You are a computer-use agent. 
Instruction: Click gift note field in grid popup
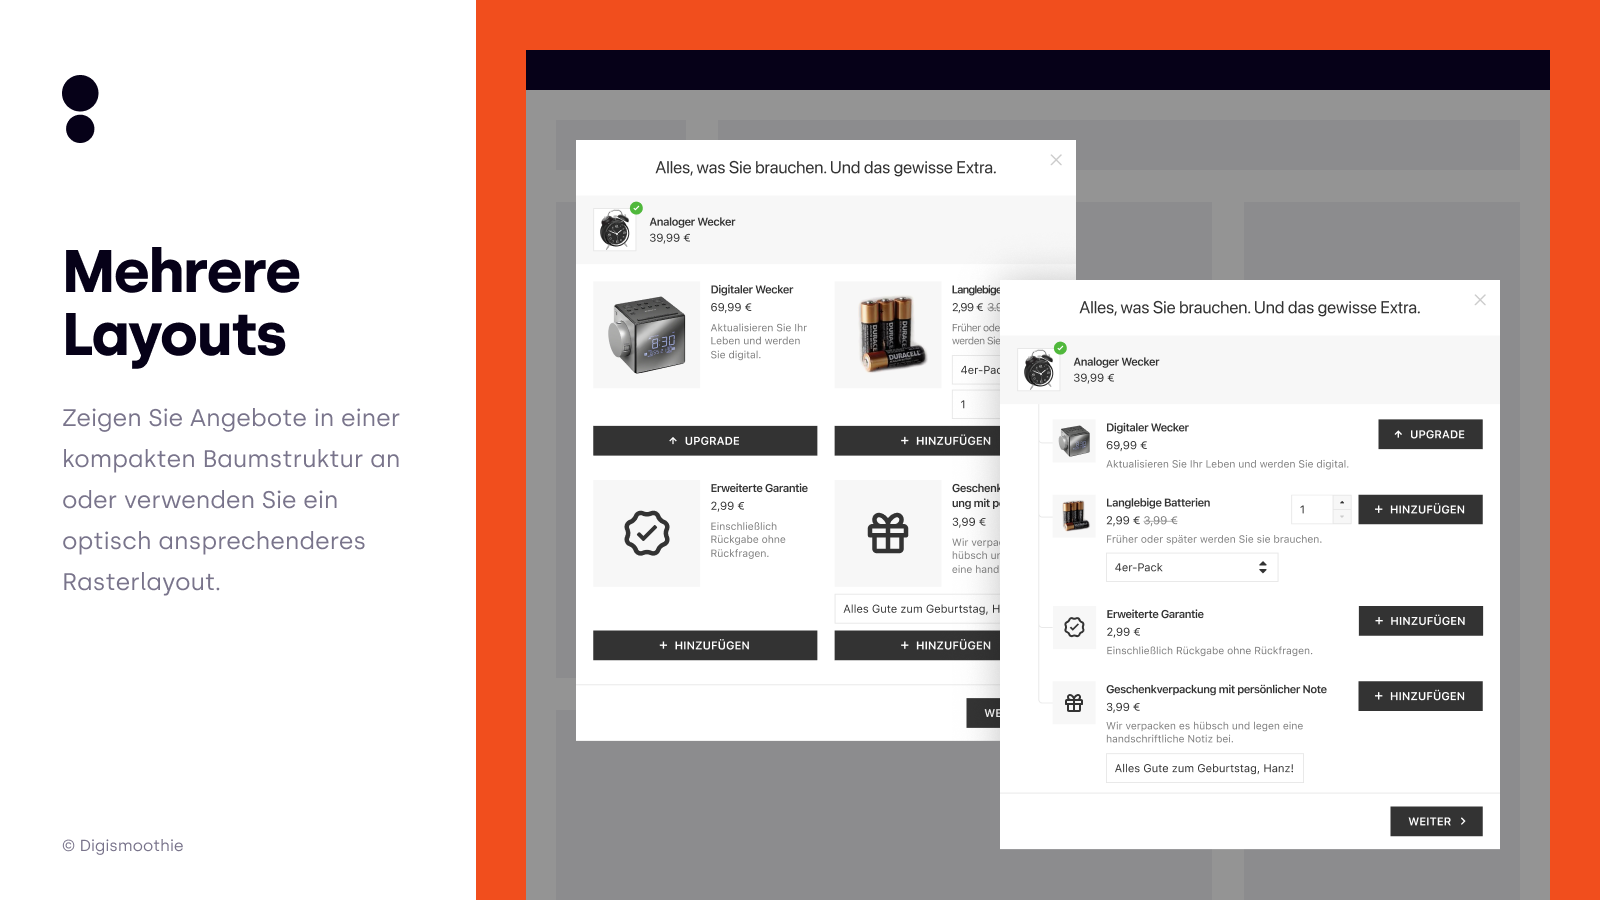point(918,609)
